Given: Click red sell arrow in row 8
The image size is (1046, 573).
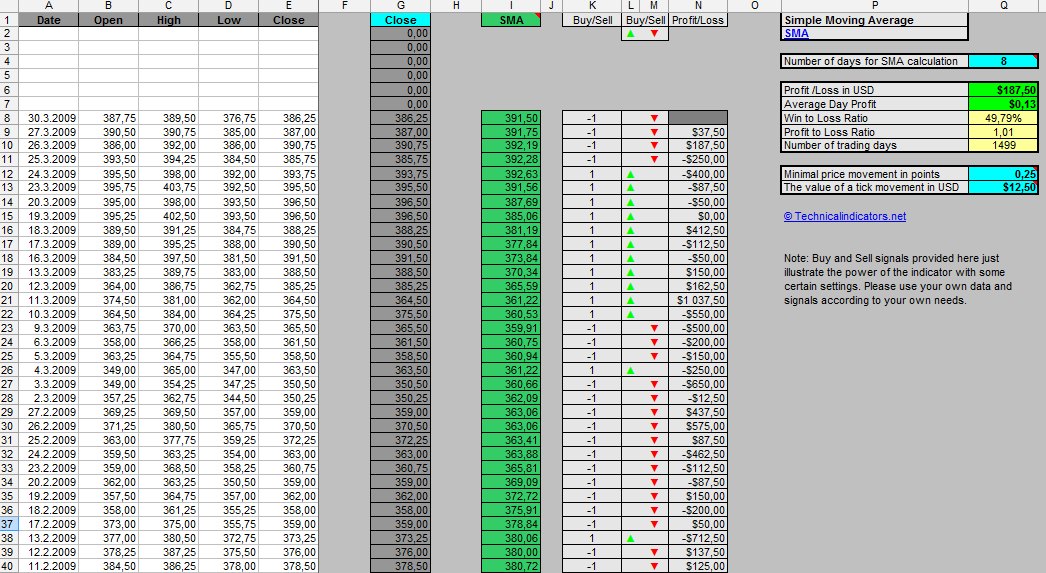Looking at the screenshot, I should (x=654, y=118).
